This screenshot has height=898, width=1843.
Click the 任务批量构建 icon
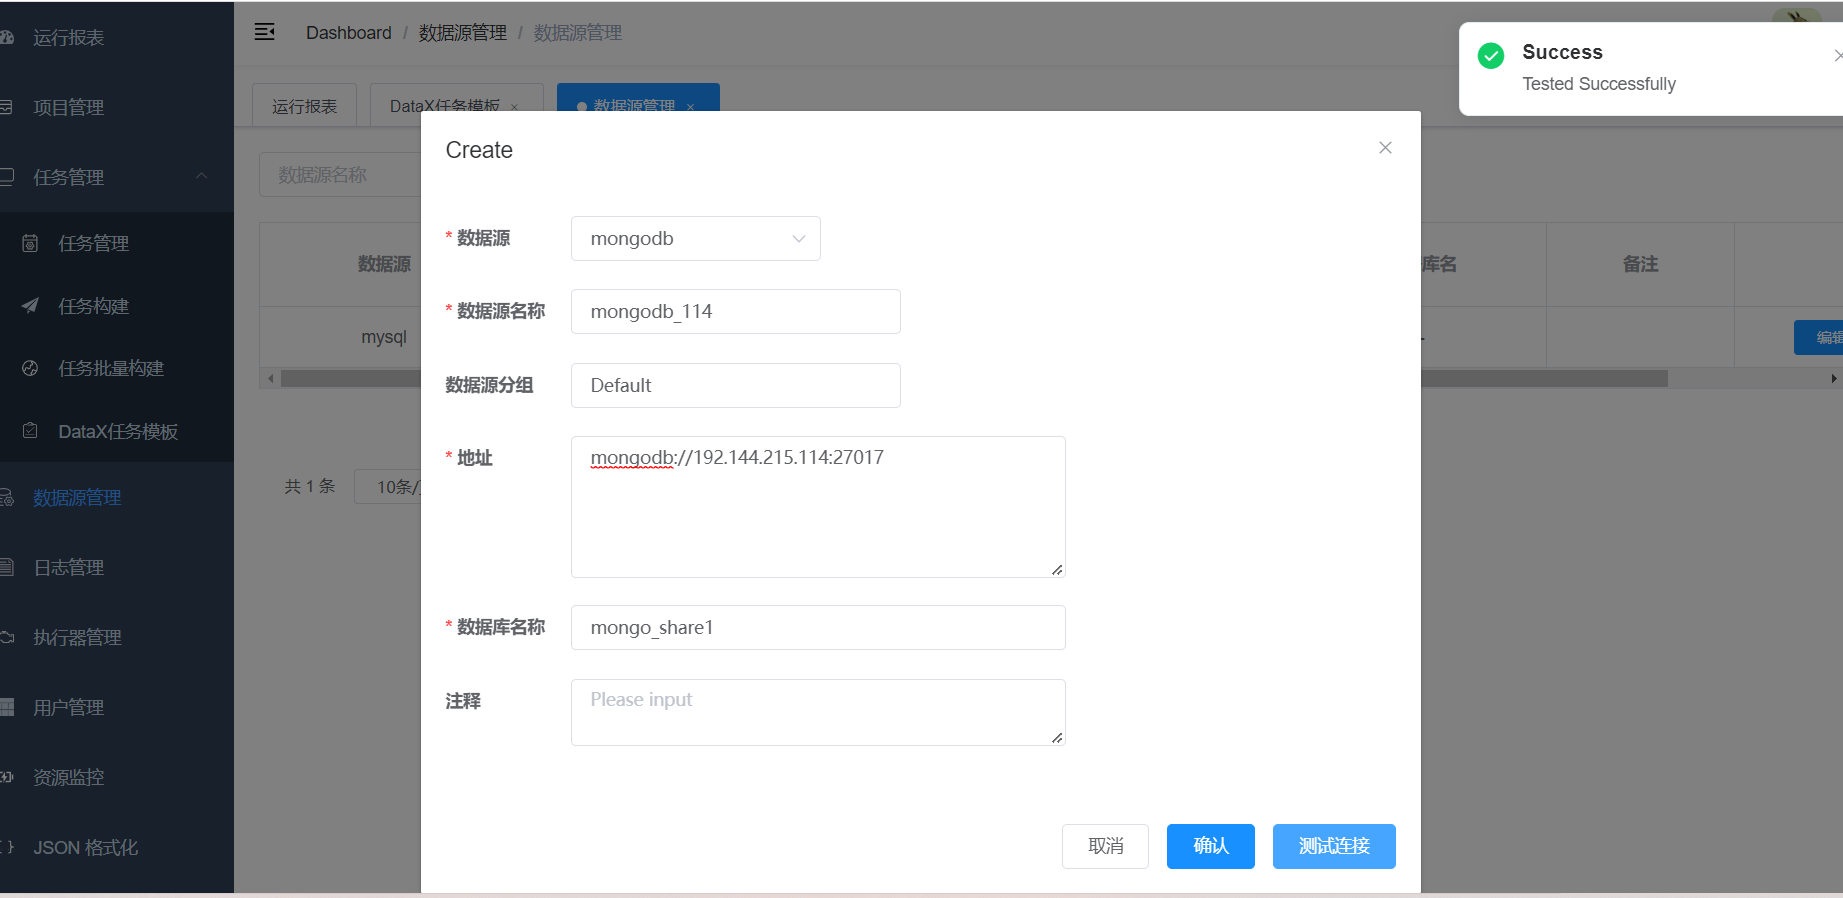tap(30, 368)
